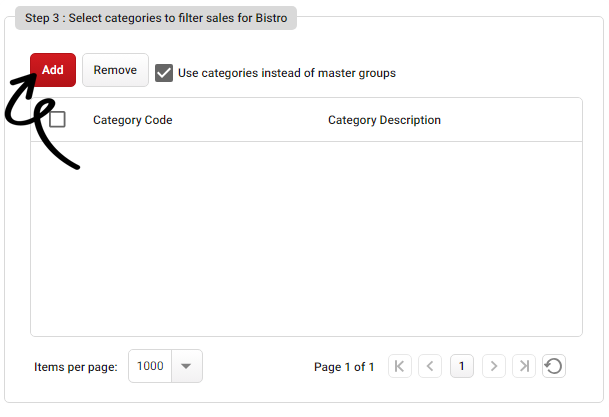Go to the next page arrow
The image size is (609, 417).
point(493,367)
